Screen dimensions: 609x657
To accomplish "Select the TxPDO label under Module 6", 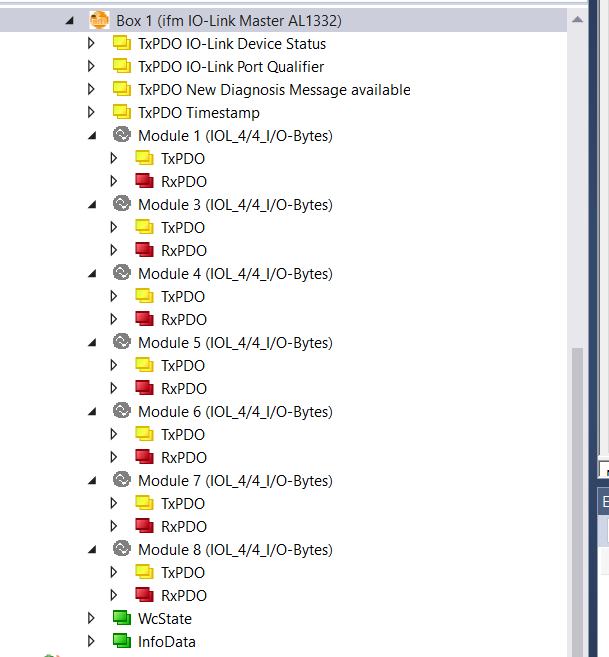I will (x=183, y=435).
